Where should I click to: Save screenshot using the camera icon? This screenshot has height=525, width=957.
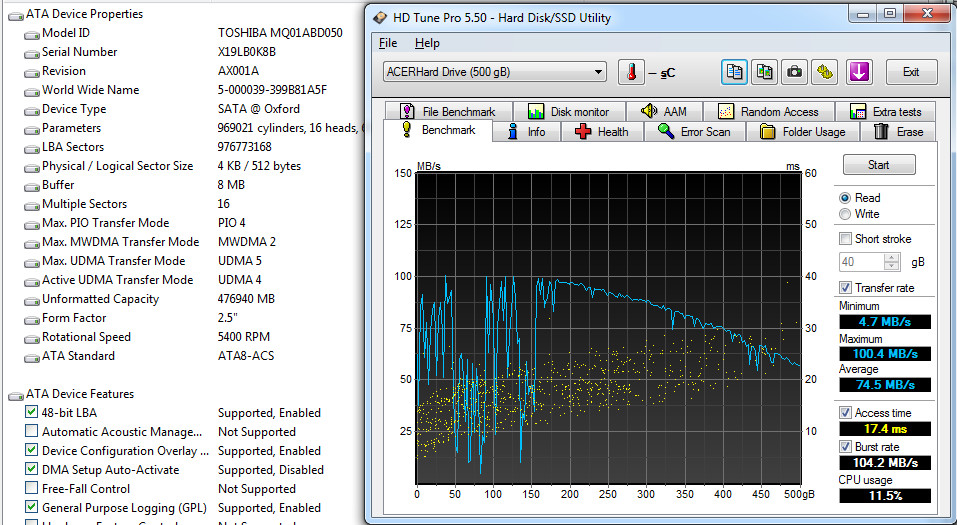[x=794, y=72]
